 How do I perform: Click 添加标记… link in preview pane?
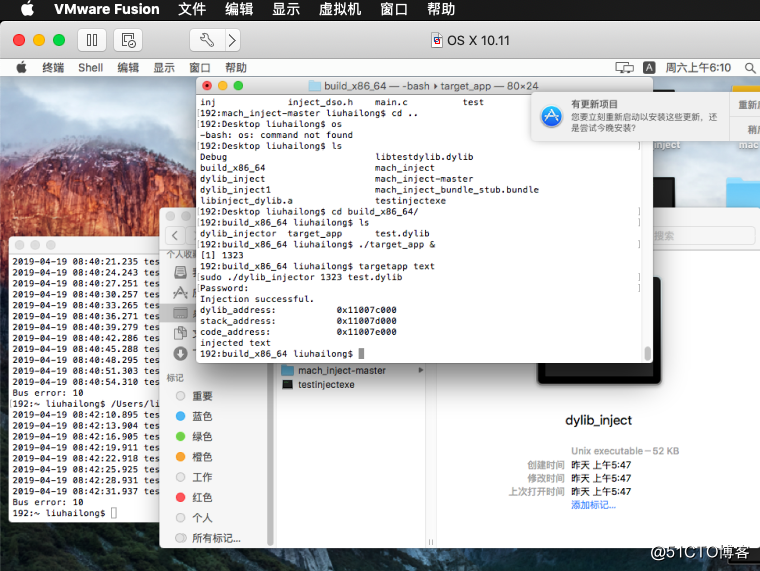coord(593,505)
